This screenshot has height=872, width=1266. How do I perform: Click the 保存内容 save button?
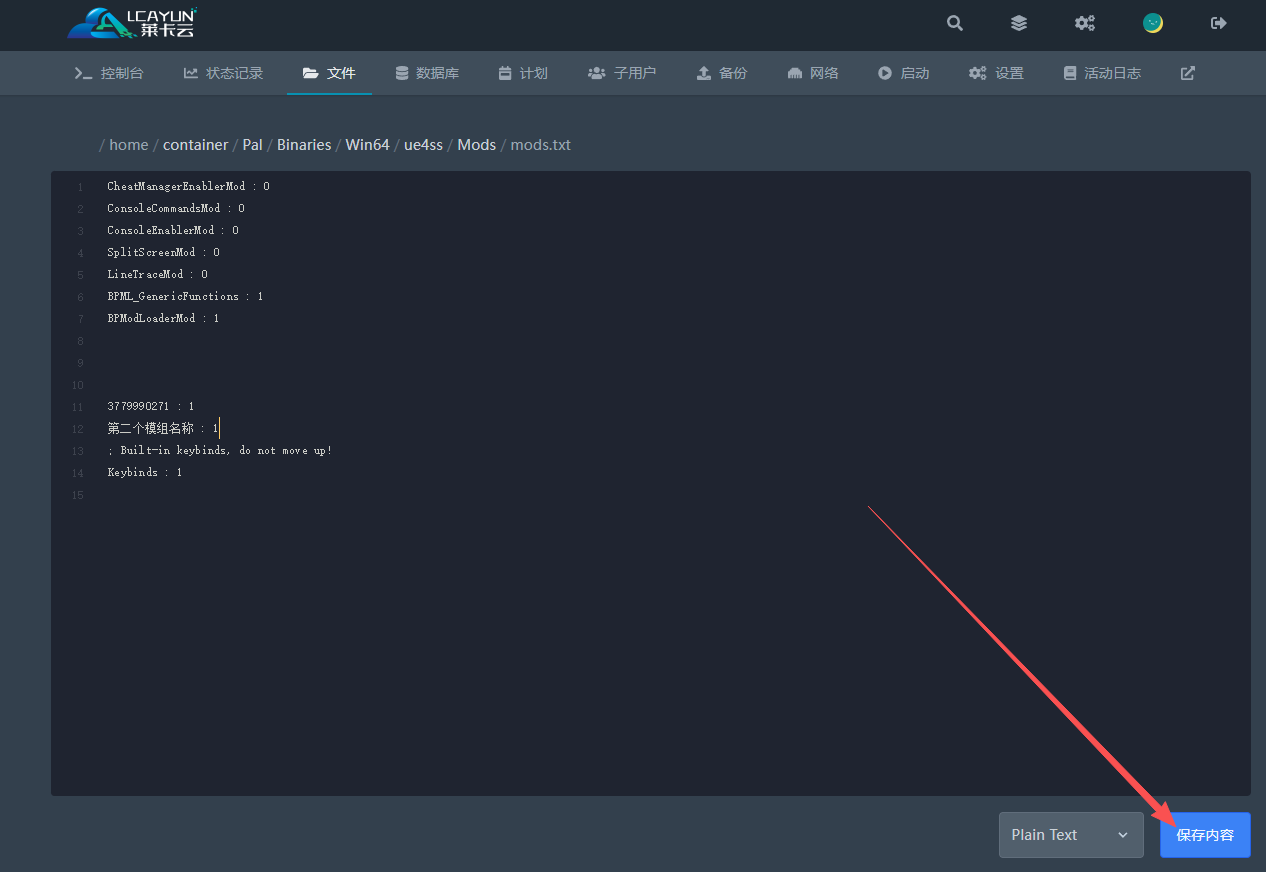[1205, 835]
